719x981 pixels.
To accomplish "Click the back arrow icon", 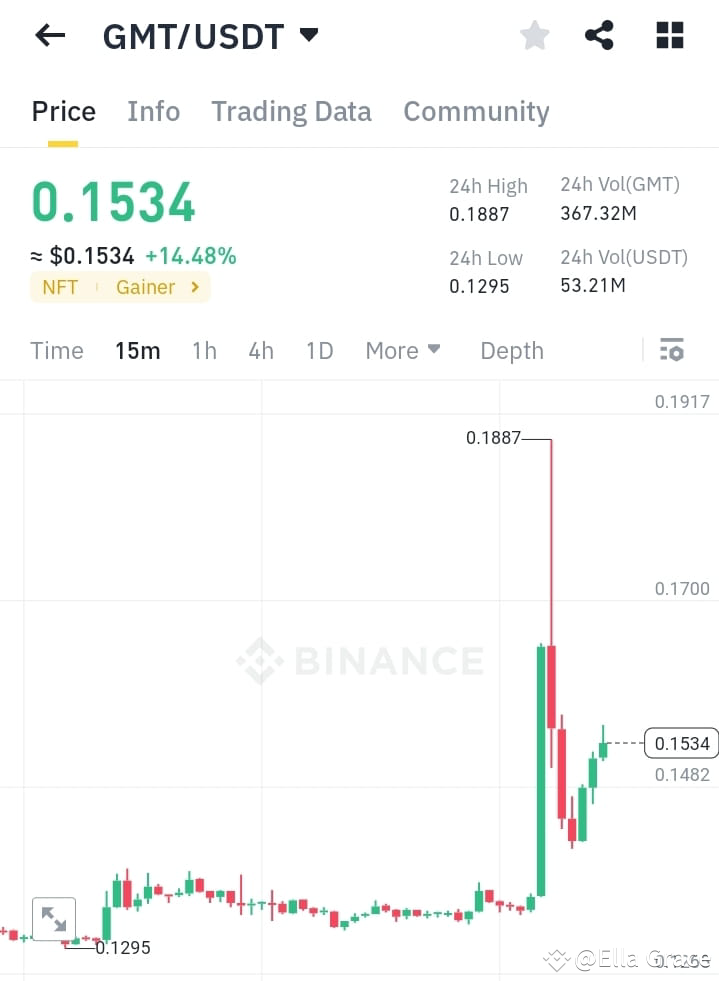I will pos(49,35).
